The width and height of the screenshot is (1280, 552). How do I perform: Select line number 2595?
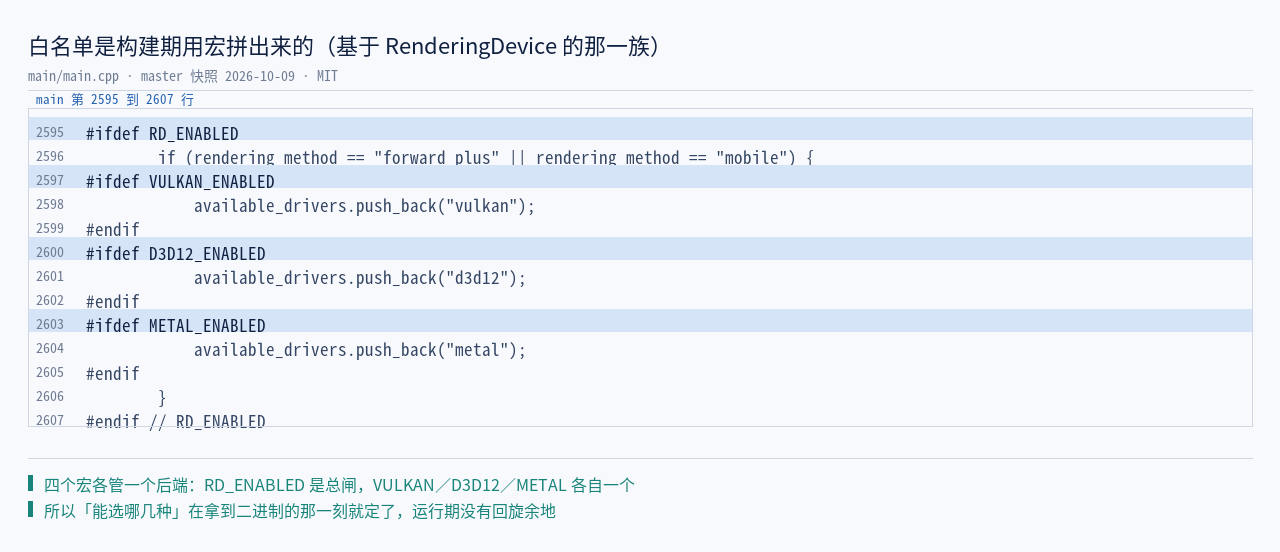tap(50, 133)
